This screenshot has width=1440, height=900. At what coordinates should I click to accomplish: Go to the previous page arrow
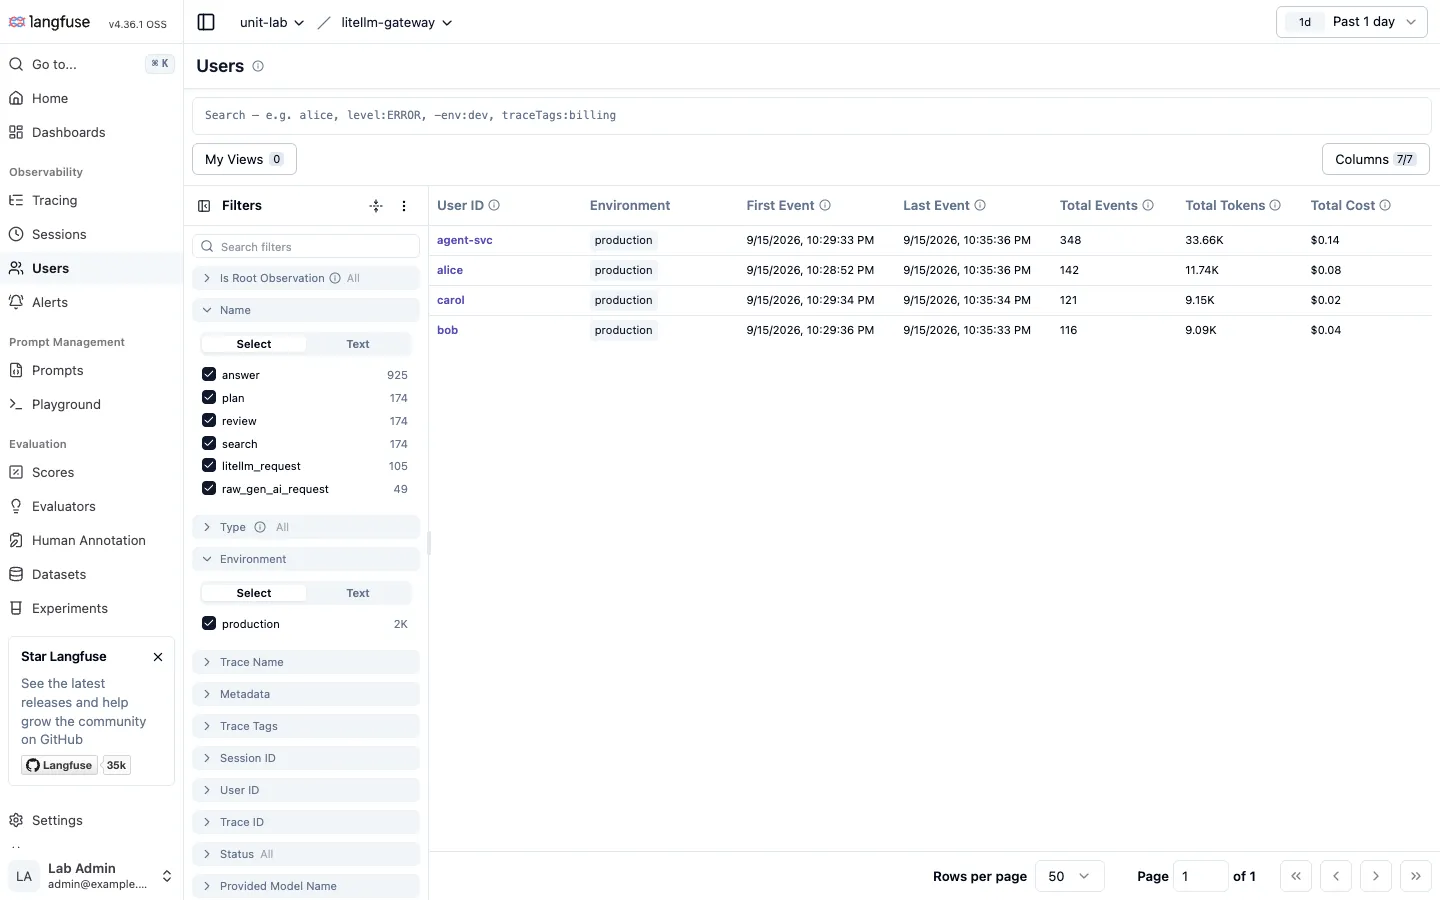coord(1336,876)
